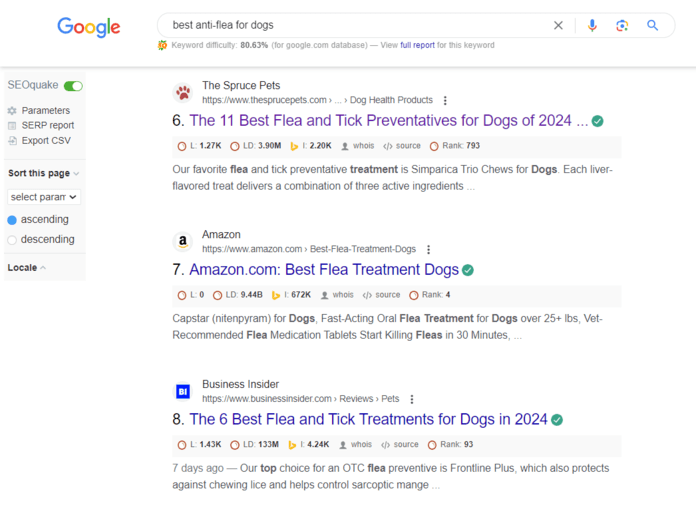Open whois for thesprucepets.com
The height and width of the screenshot is (517, 696).
pos(357,146)
